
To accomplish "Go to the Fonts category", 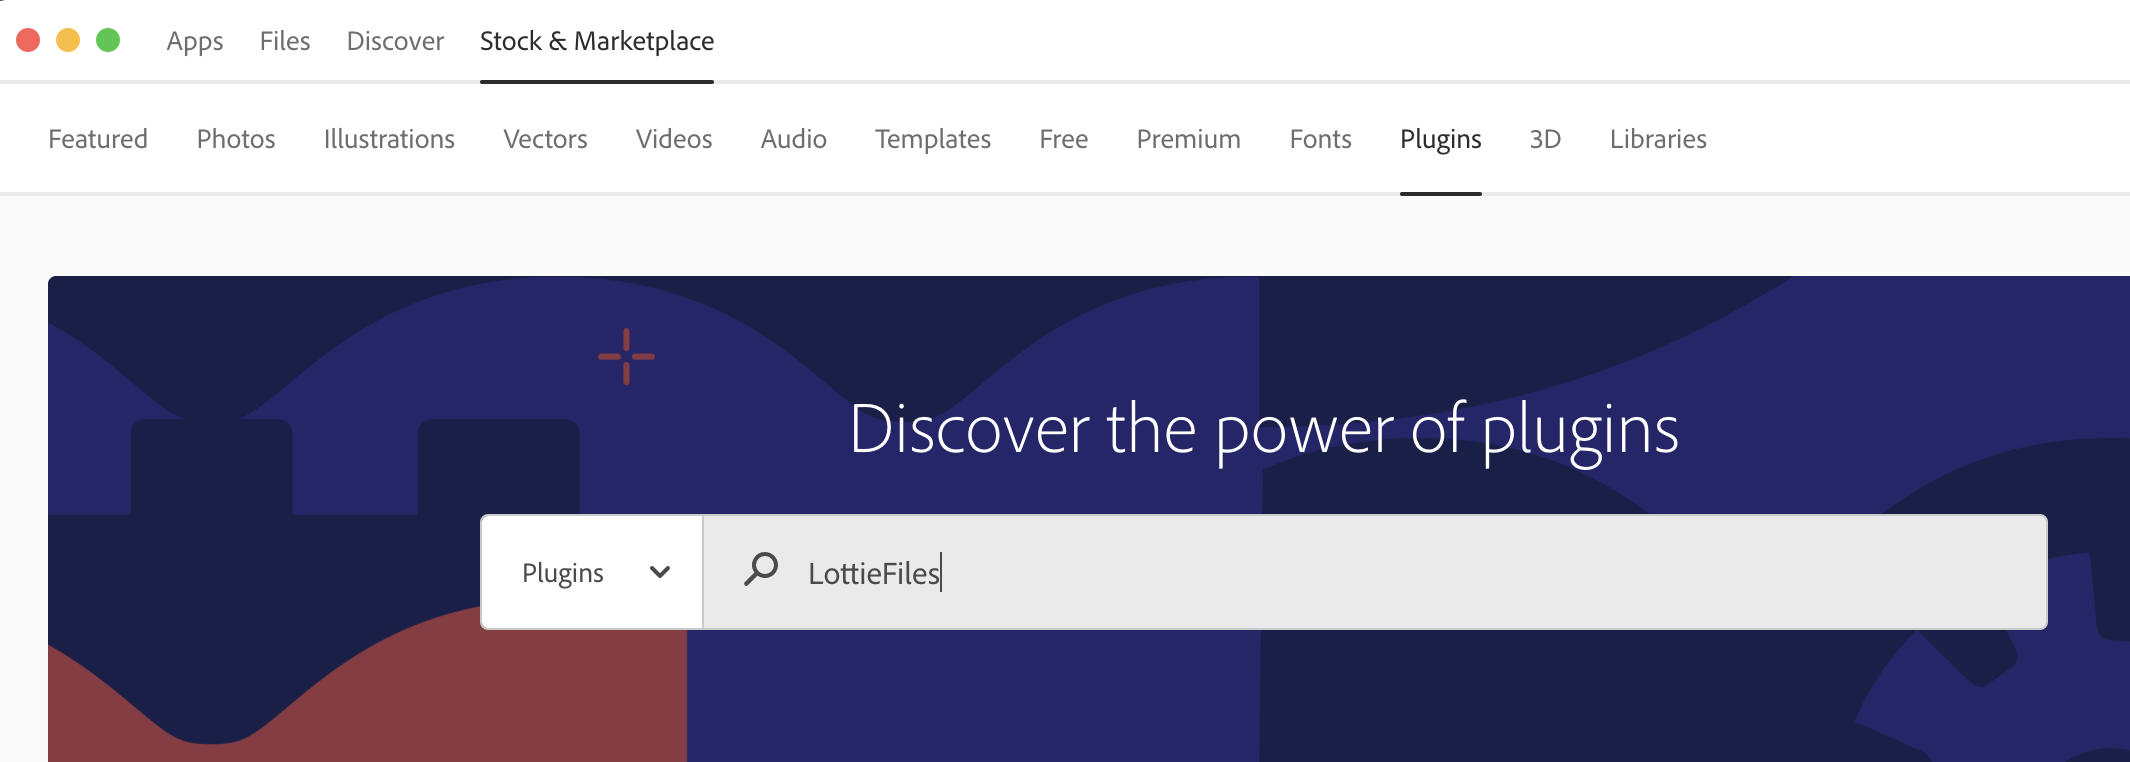I will (1321, 139).
